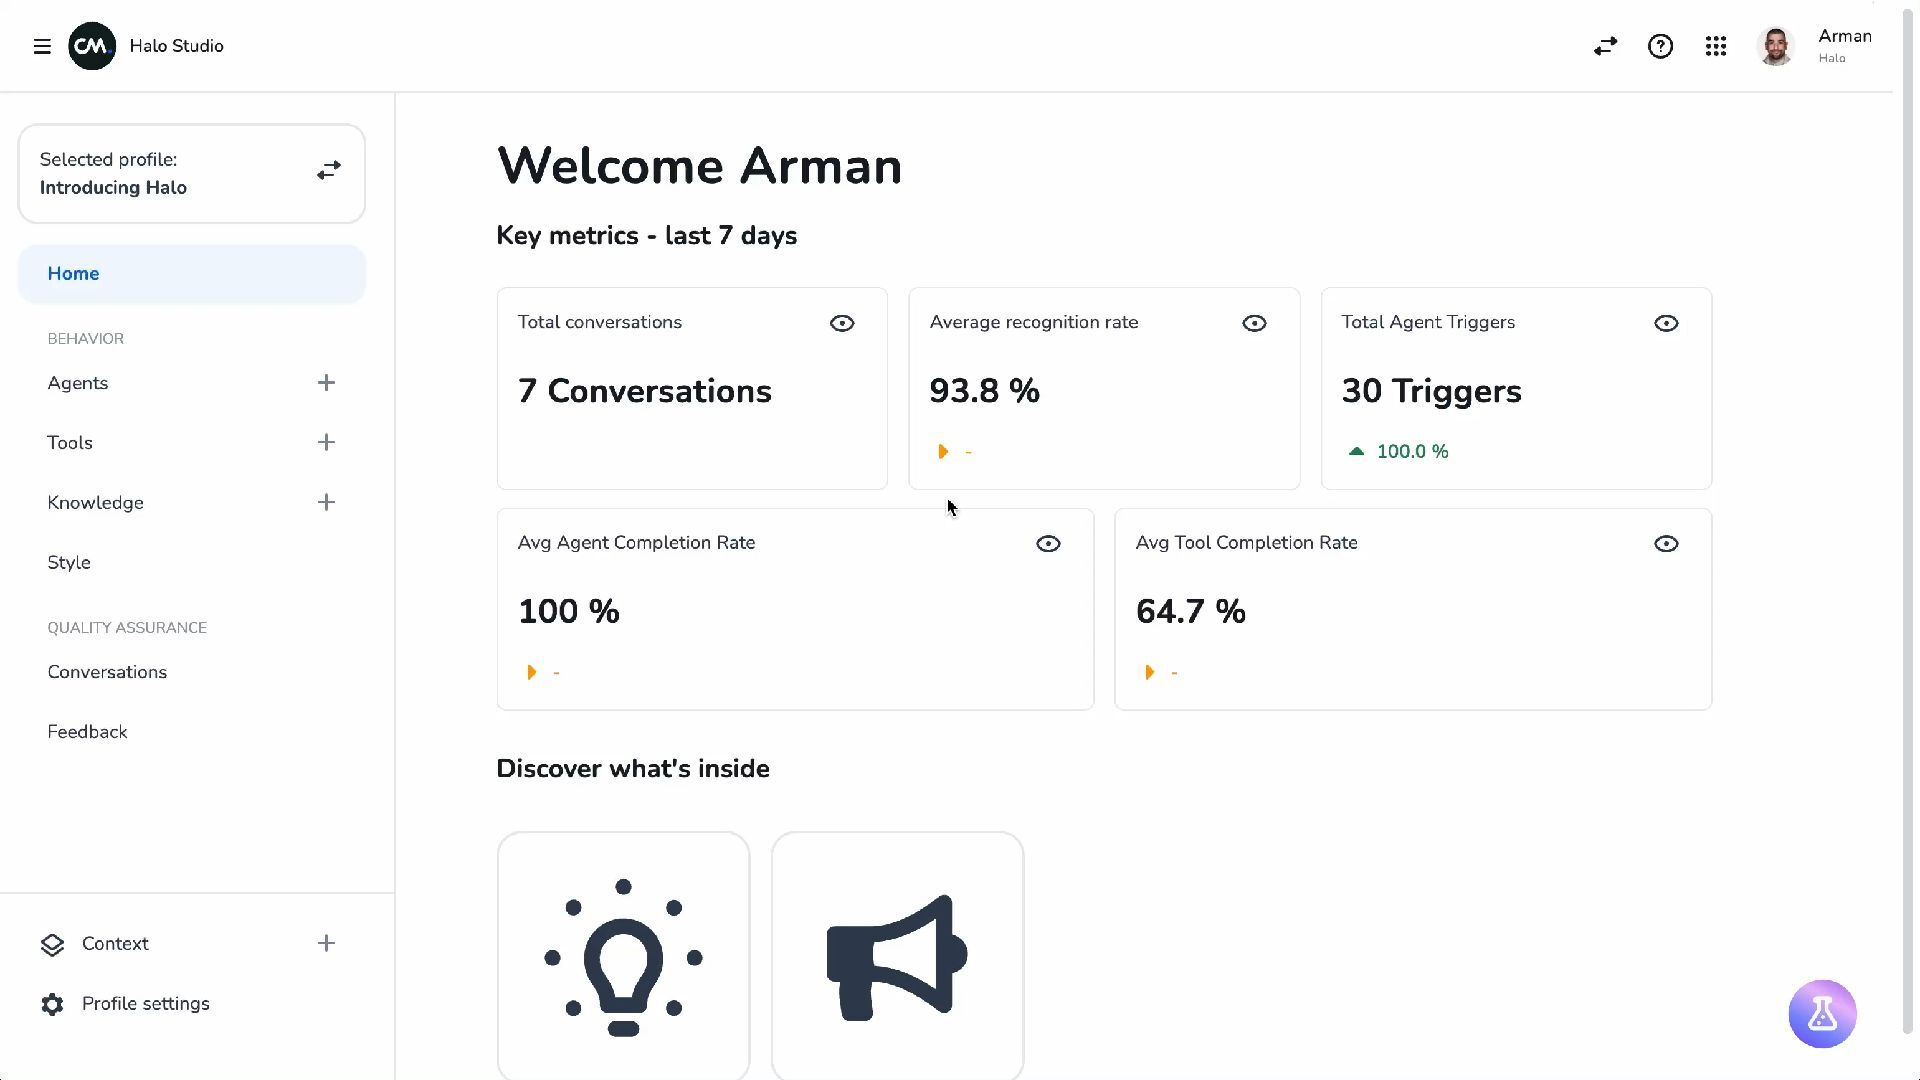
Task: Toggle eye icon on Avg Tool Completion Rate
Action: pos(1666,544)
